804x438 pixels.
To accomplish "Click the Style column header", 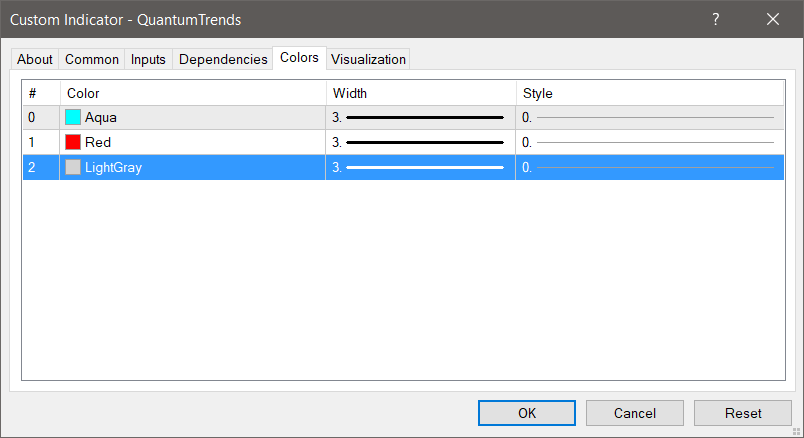I will pos(650,93).
